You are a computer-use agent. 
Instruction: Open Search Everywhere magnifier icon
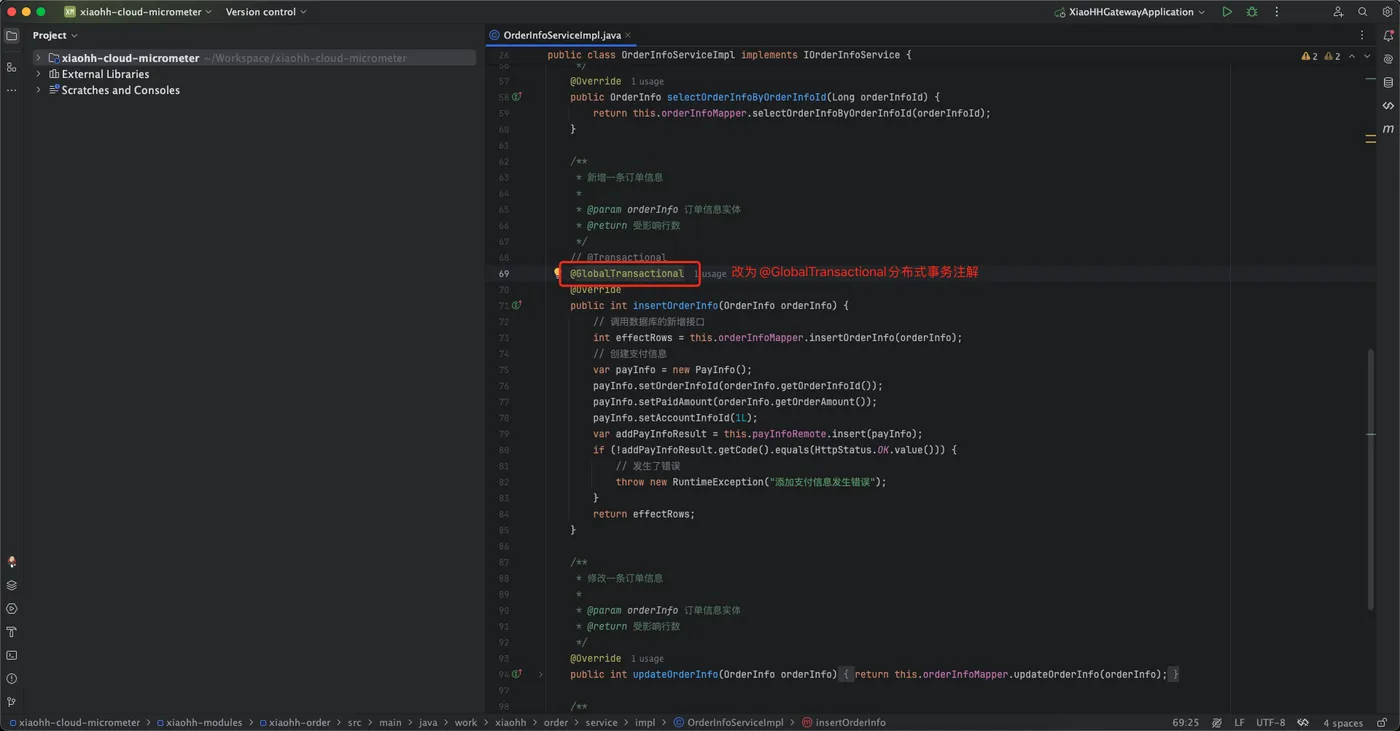(x=1362, y=12)
